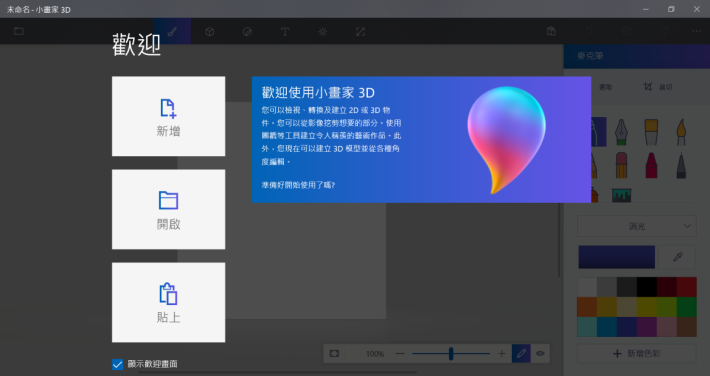Pick the white color swatch

(587, 287)
